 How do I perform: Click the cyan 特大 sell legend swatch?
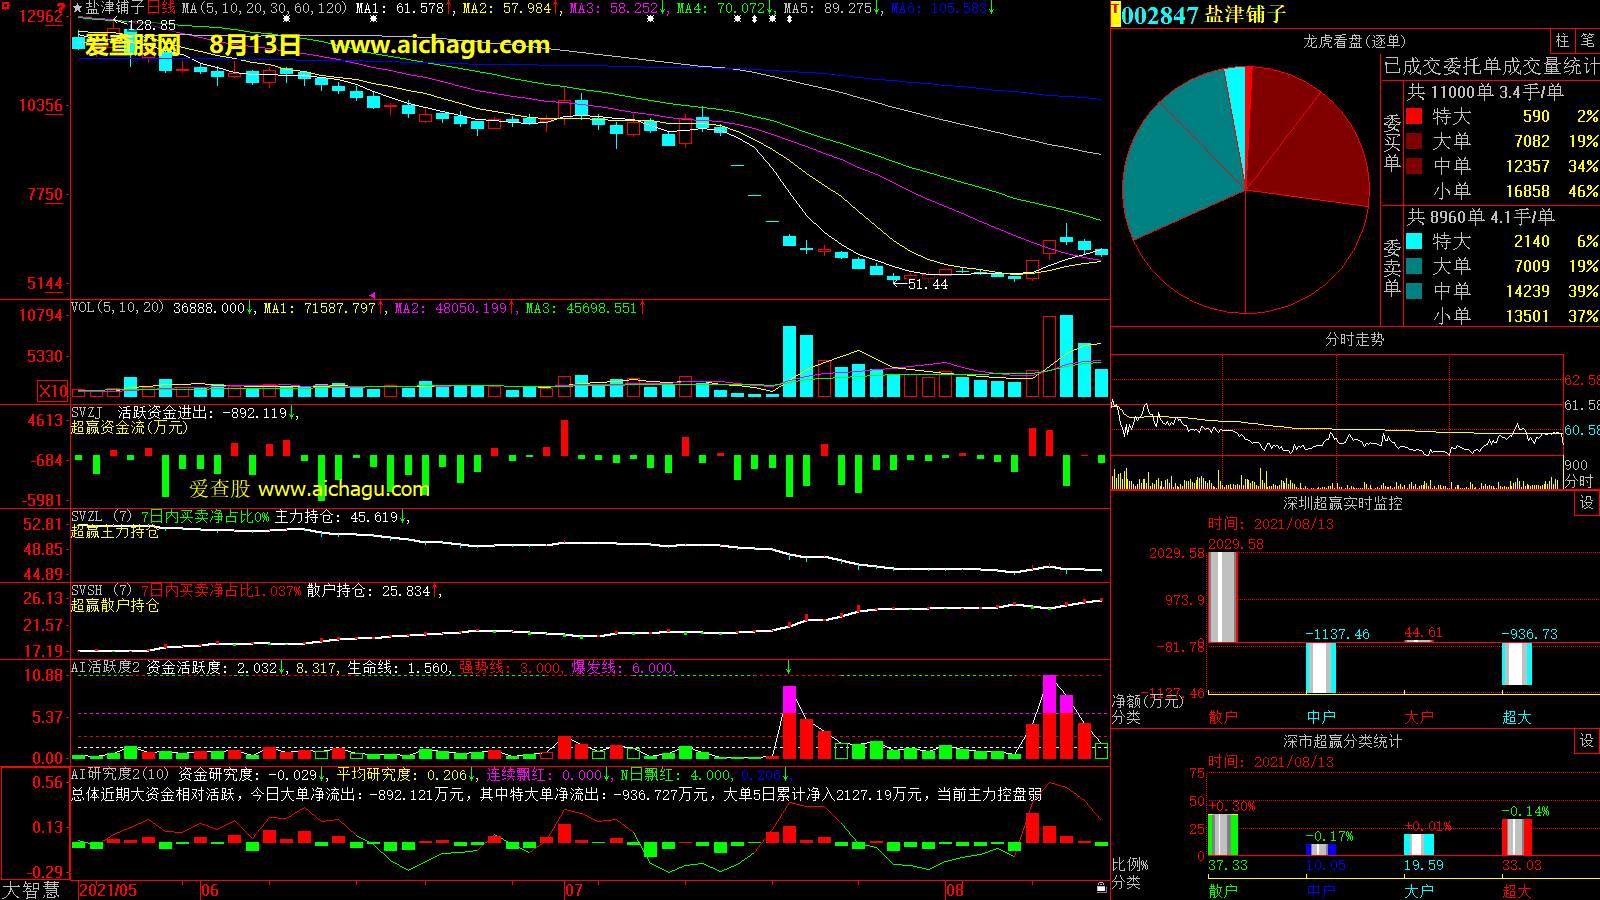[x=1414, y=241]
